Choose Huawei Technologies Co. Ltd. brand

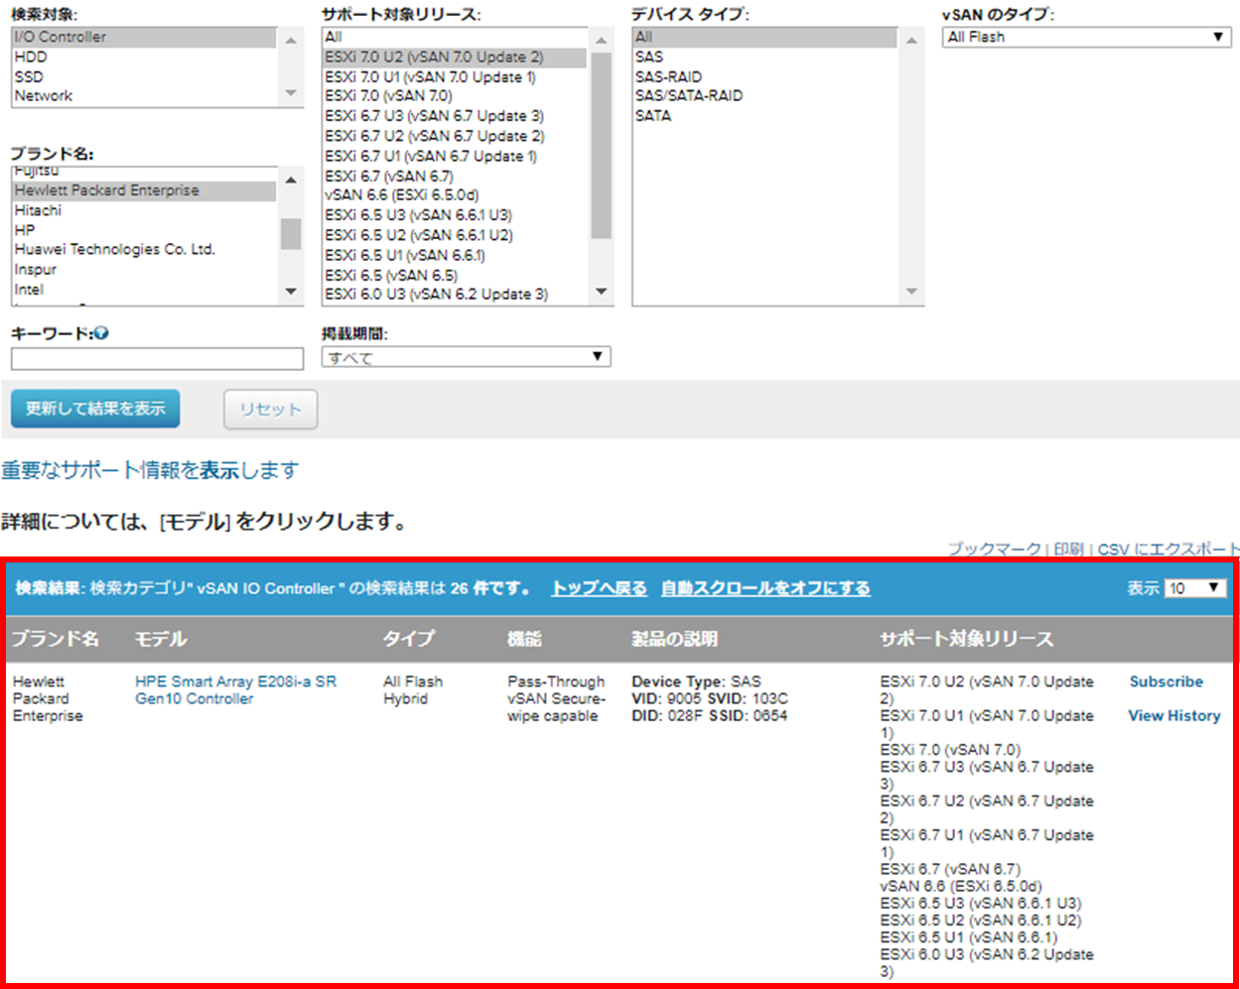[144, 249]
